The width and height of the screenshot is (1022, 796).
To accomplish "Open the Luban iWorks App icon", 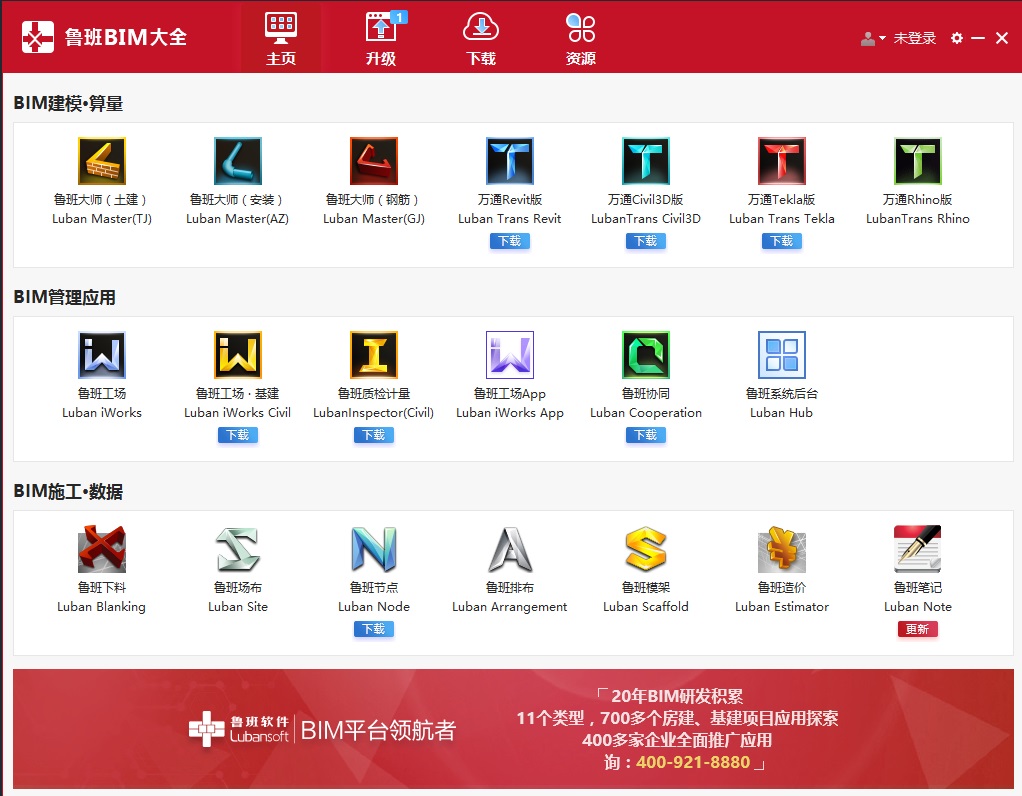I will 510,355.
